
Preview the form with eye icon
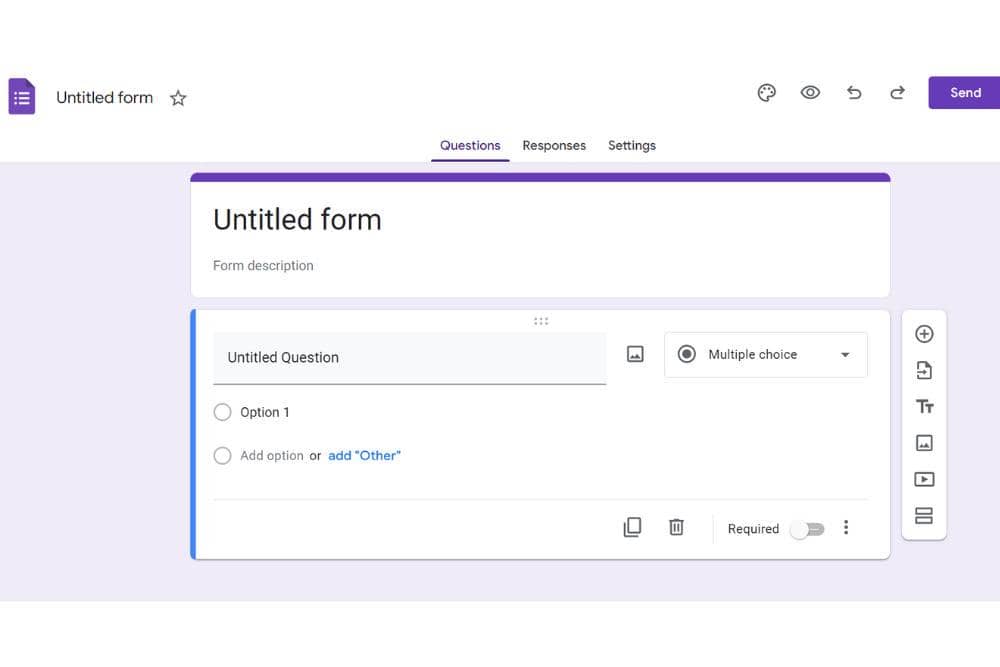[x=810, y=93]
